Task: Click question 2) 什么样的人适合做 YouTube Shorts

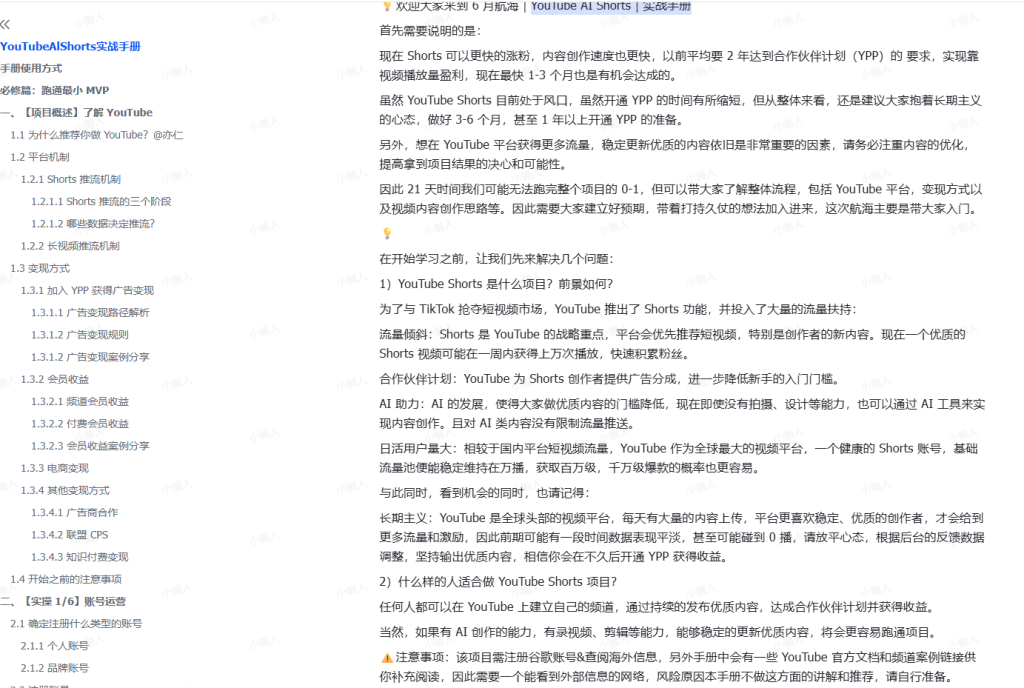Action: 498,582
